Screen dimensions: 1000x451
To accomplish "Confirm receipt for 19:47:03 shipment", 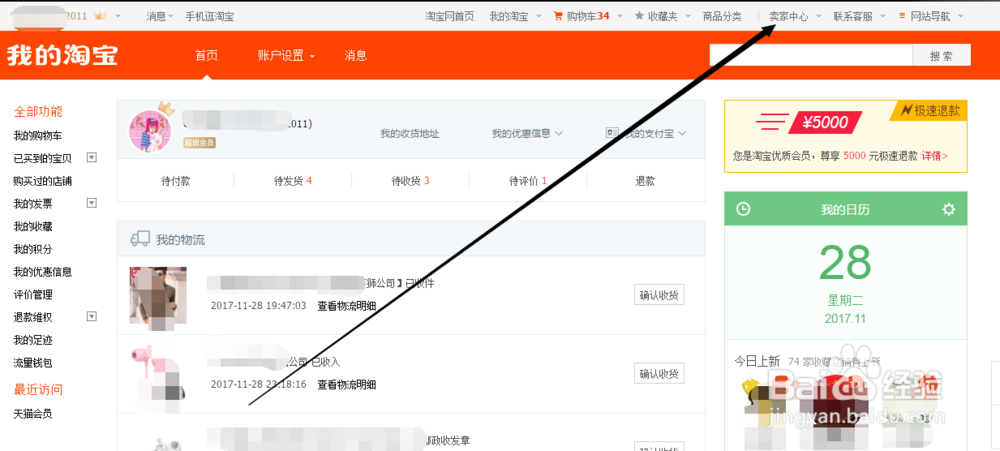I will (x=659, y=295).
